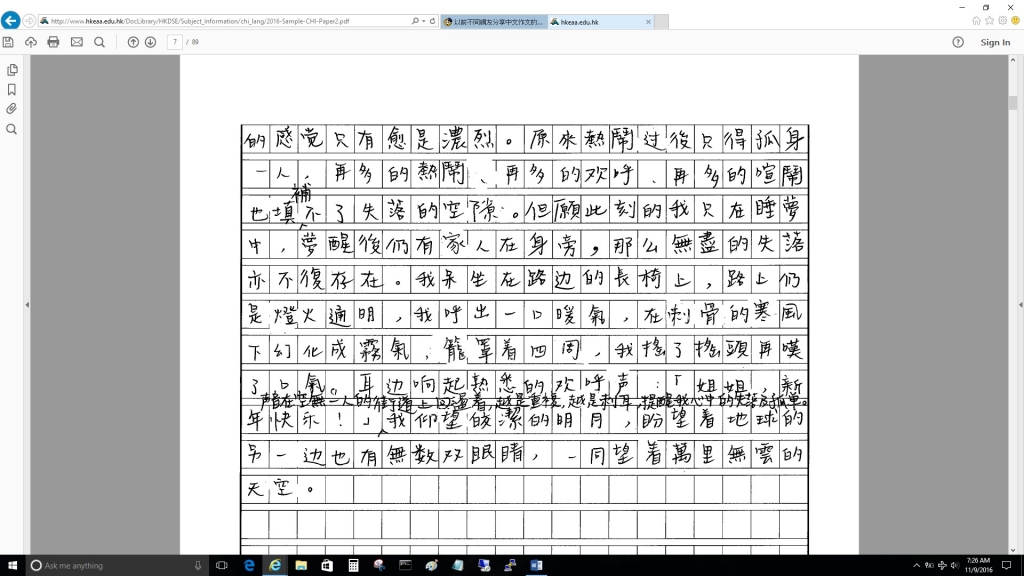The width and height of the screenshot is (1024, 576).
Task: Save the PDF with the disk icon
Action: (9, 42)
